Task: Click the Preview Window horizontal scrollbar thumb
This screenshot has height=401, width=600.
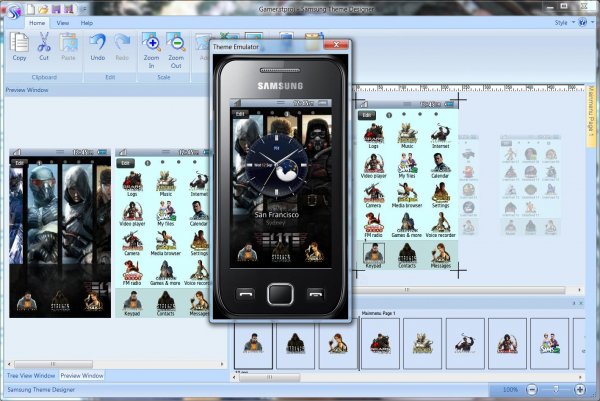Action: (x=53, y=364)
